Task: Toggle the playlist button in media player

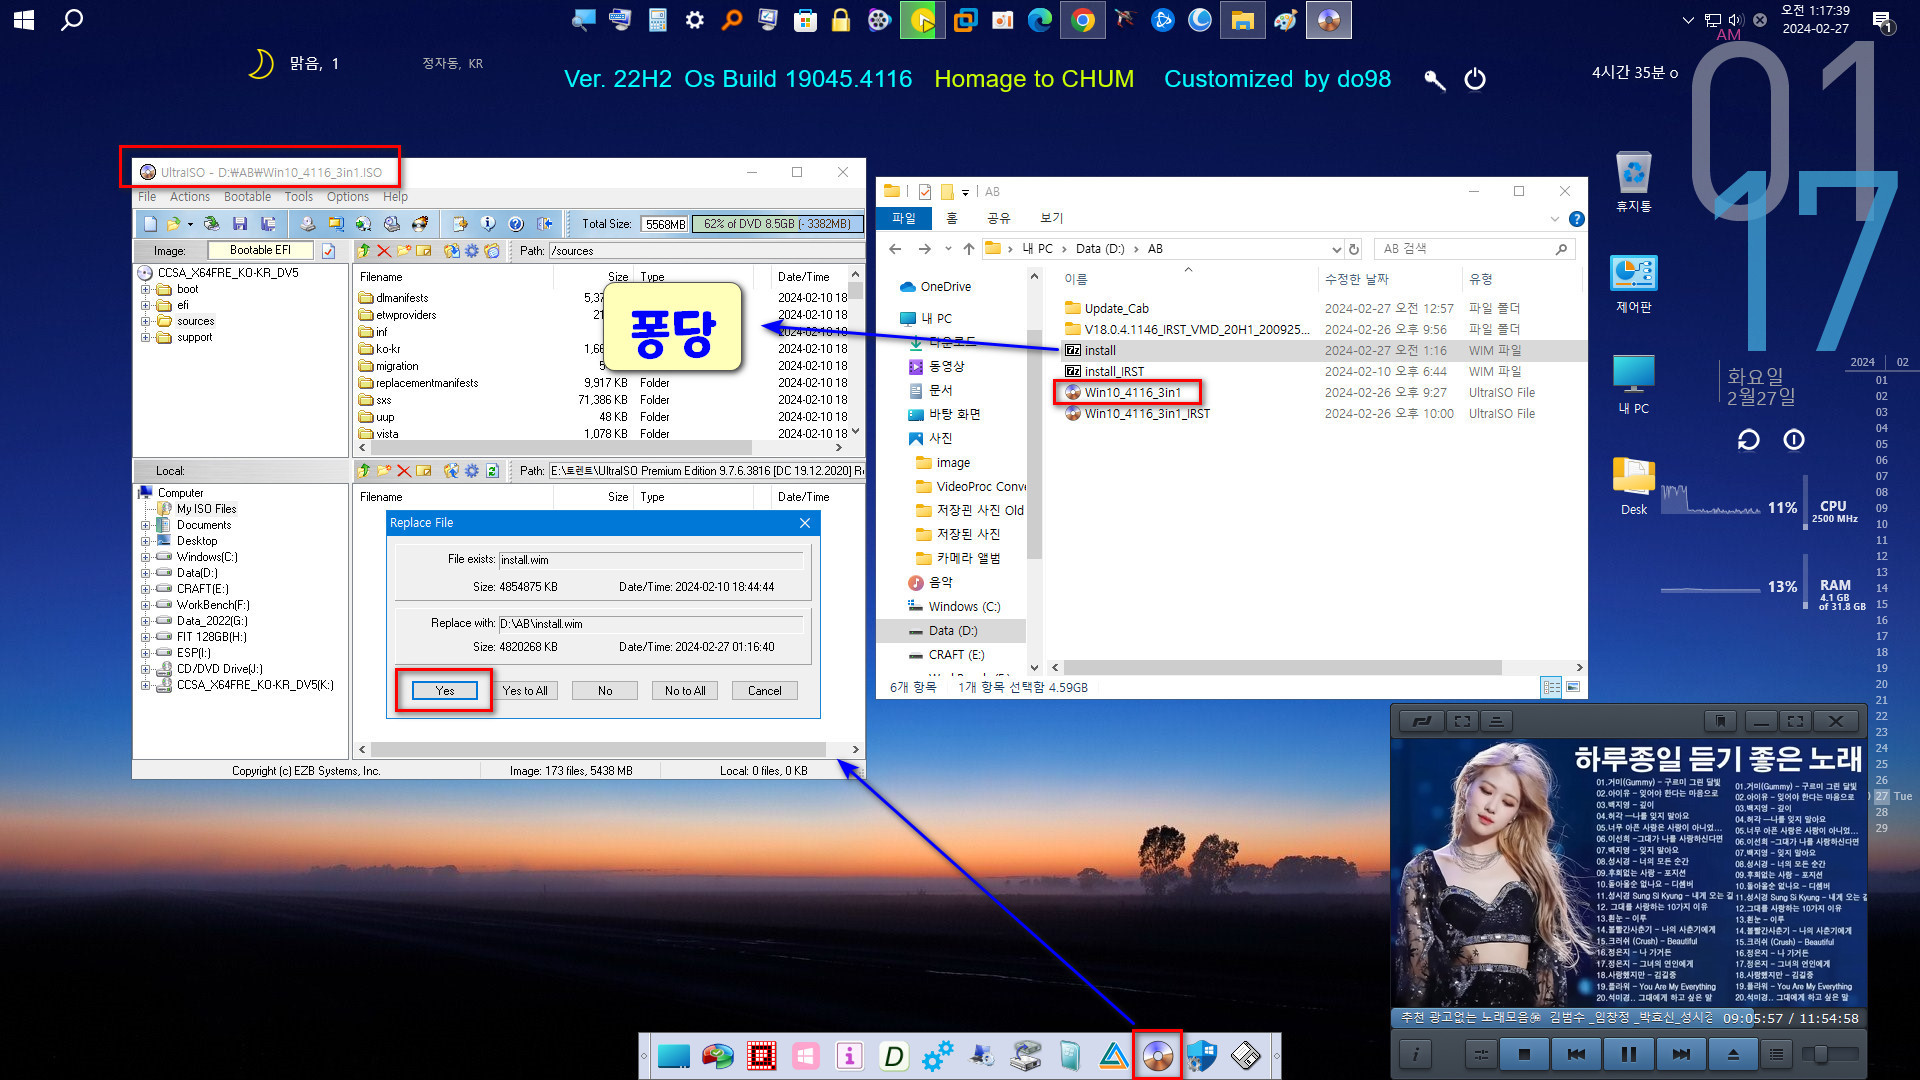Action: click(1776, 1054)
